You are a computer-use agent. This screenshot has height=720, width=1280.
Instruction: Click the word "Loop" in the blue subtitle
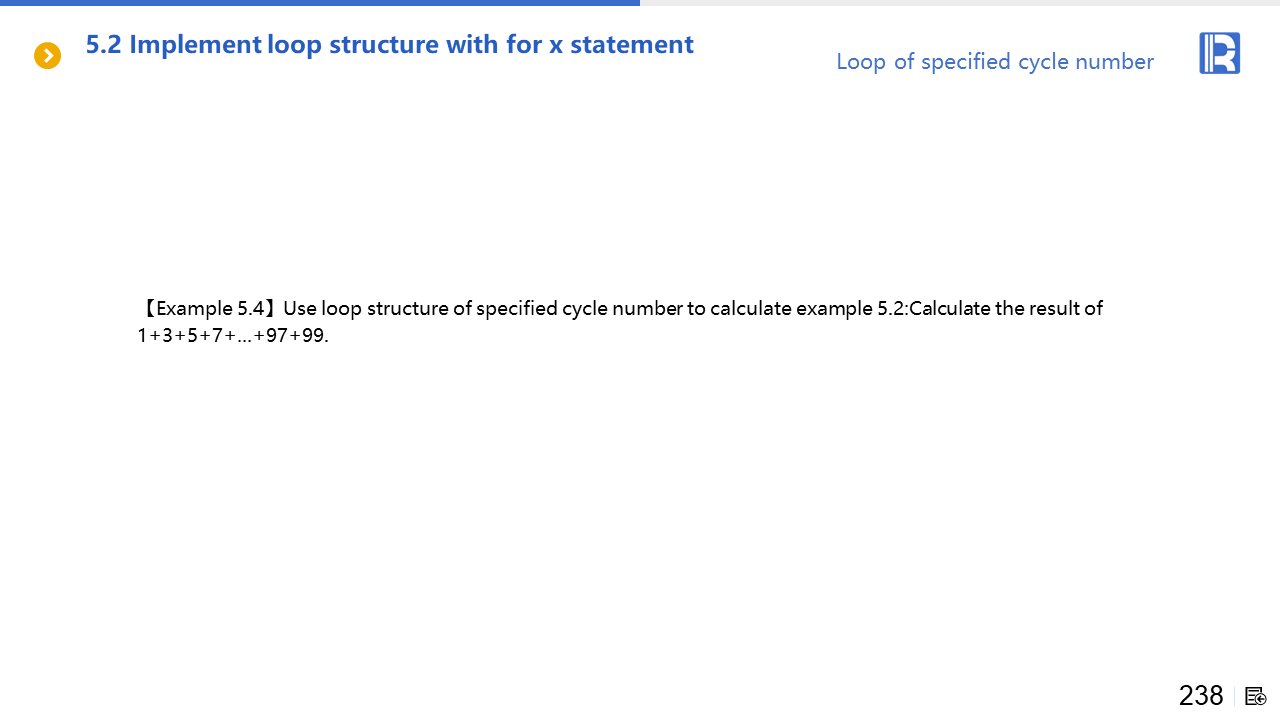861,62
